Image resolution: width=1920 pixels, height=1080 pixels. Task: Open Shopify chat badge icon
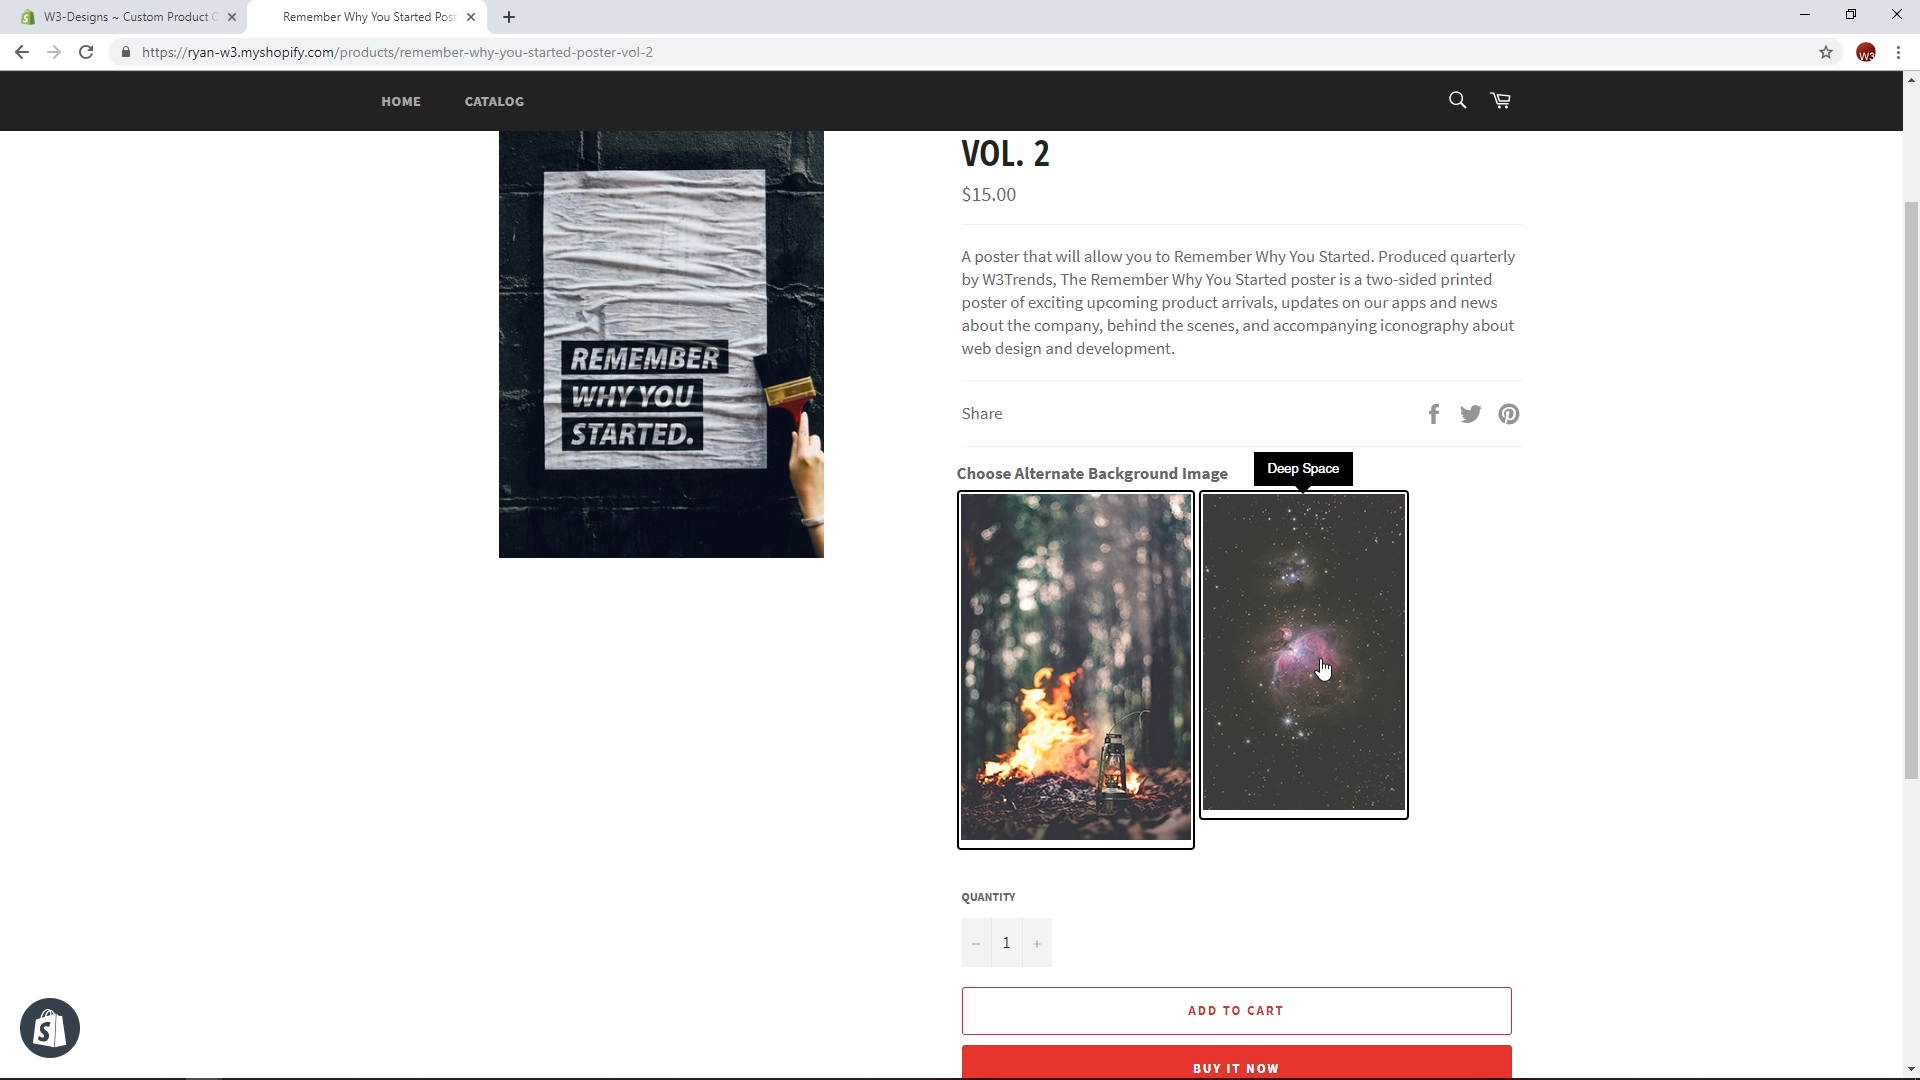click(x=50, y=1028)
